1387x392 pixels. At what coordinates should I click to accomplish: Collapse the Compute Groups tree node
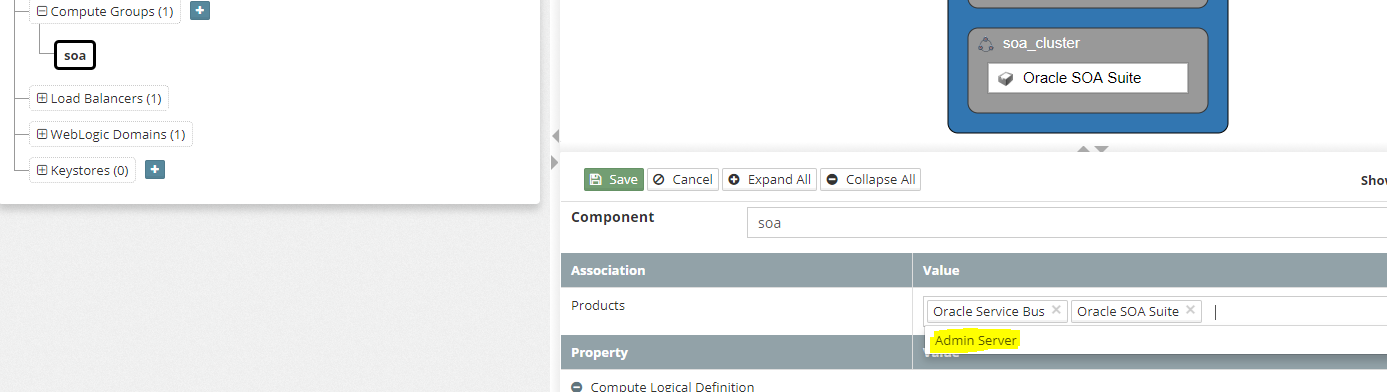point(42,12)
